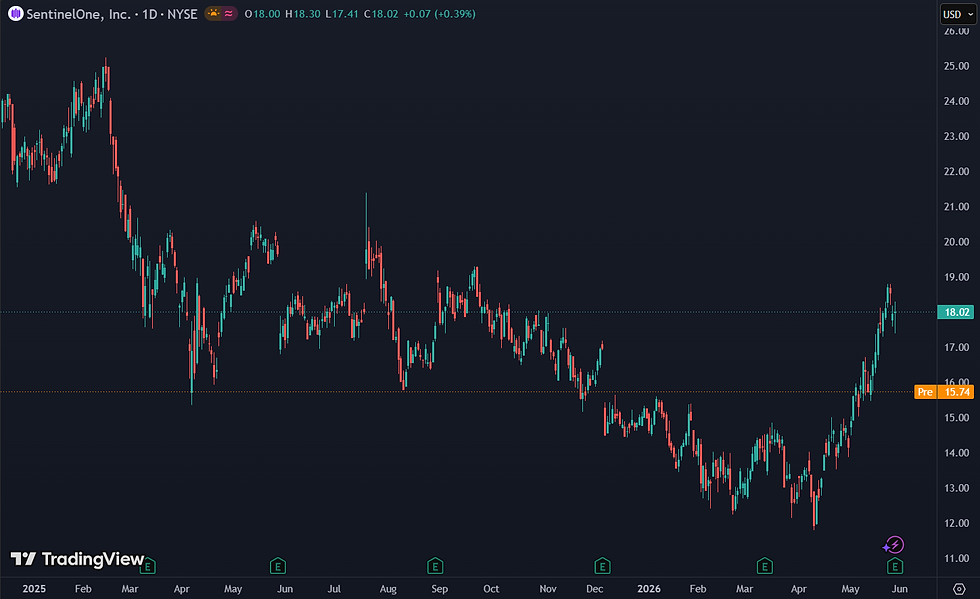The height and width of the screenshot is (599, 980).
Task: Click the Aug label on time axis
Action: pyautogui.click(x=388, y=589)
